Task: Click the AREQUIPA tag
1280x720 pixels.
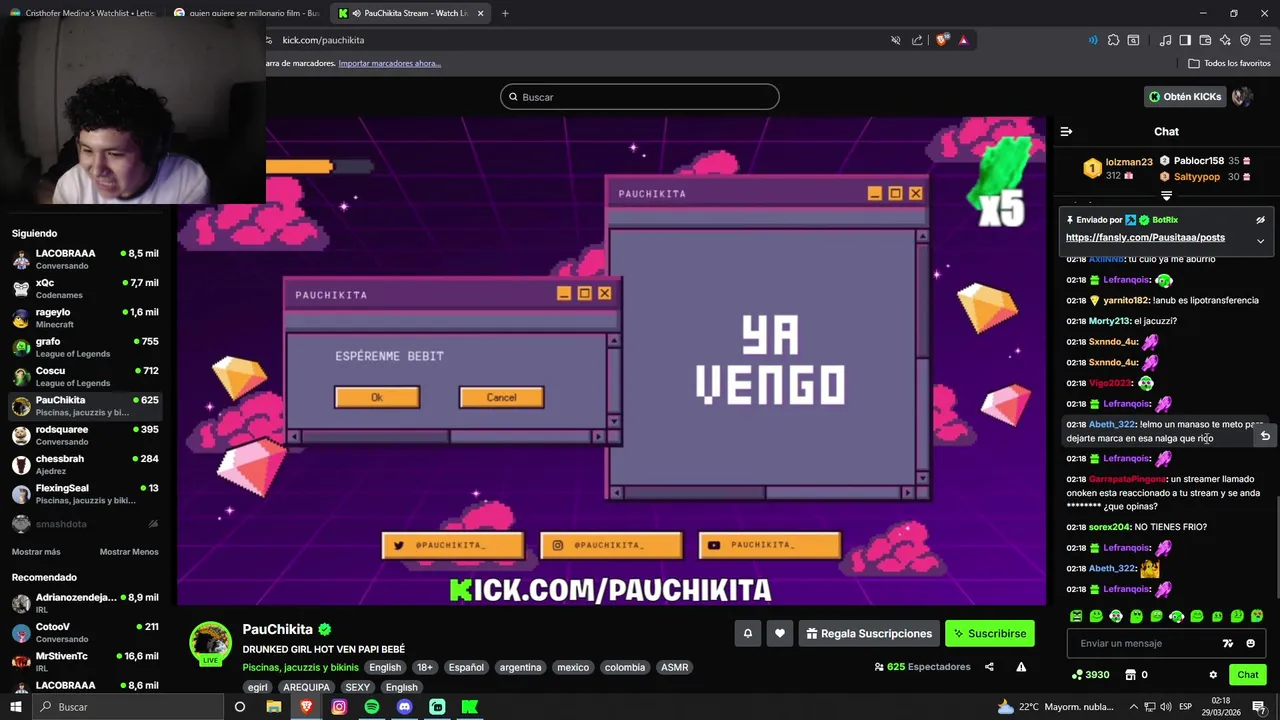Action: pos(306,687)
